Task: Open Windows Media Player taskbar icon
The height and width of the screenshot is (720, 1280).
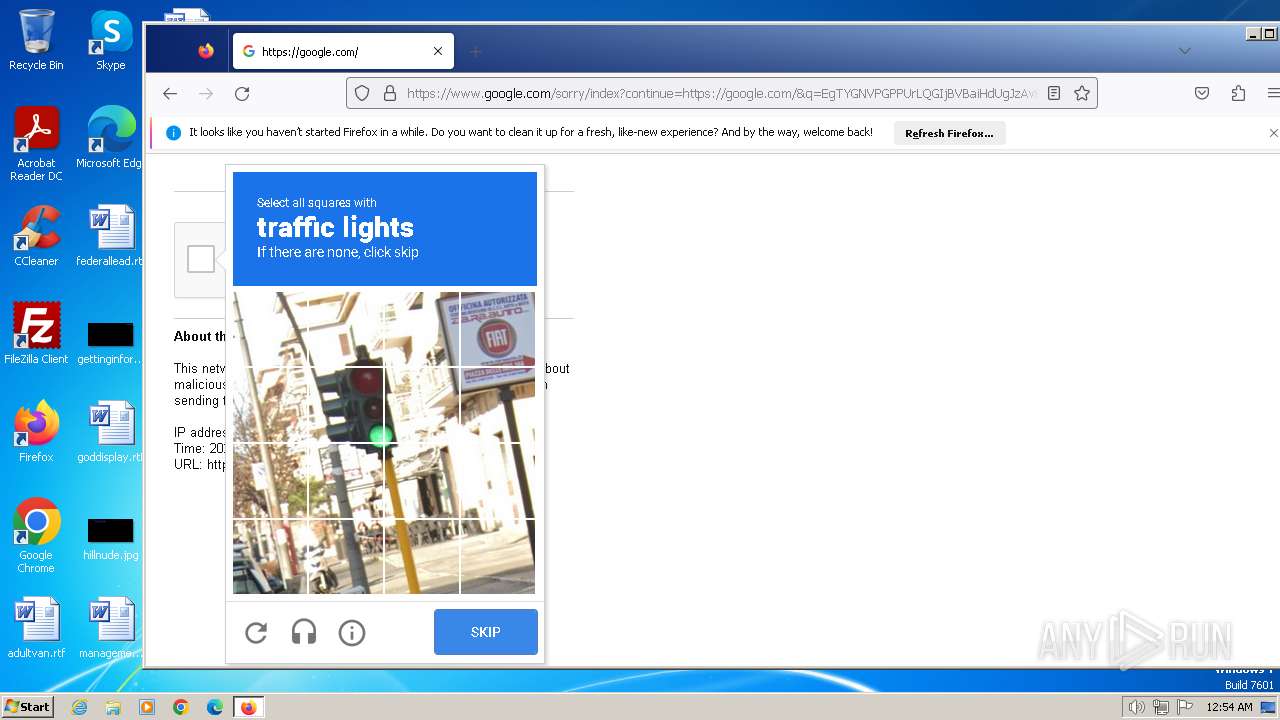Action: click(147, 707)
